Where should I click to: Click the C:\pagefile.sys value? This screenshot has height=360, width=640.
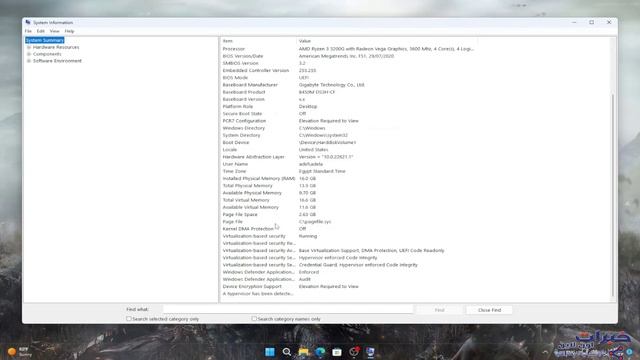click(x=315, y=222)
